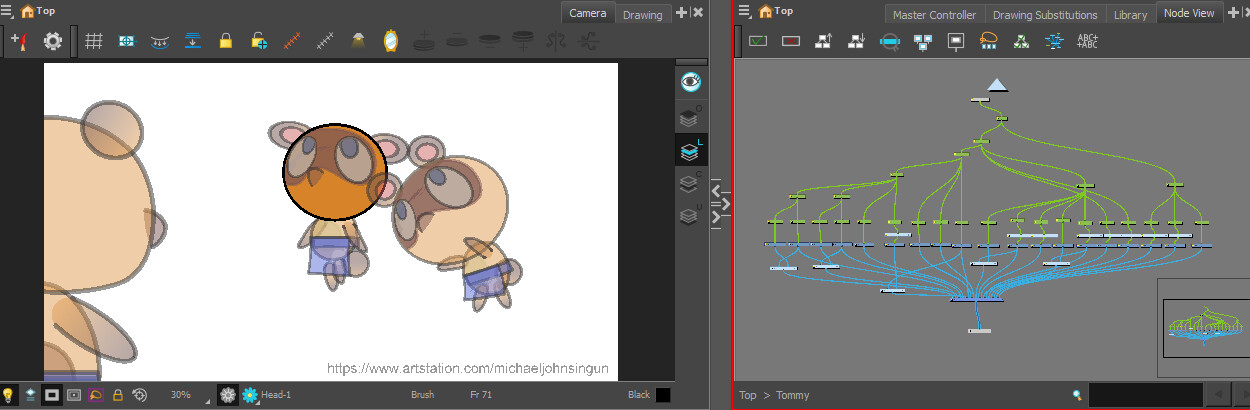Screen dimensions: 1250x410
Task: Switch to the Library tab
Action: [x=1130, y=15]
